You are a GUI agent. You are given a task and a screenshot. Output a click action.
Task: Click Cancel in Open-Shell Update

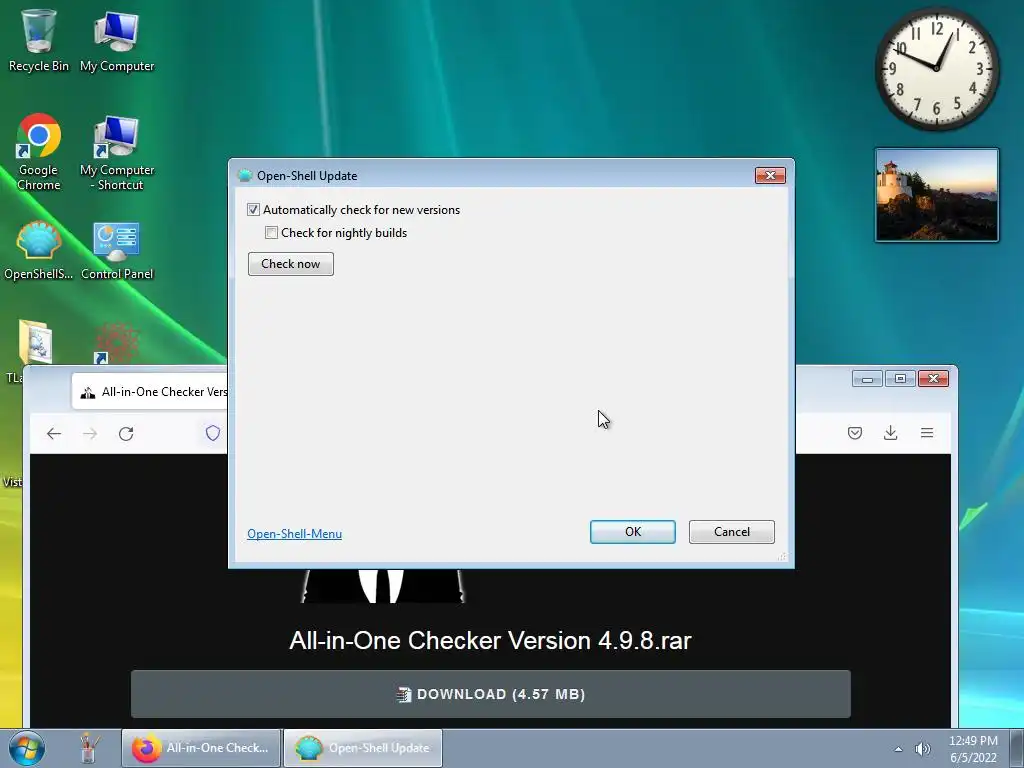coord(731,532)
